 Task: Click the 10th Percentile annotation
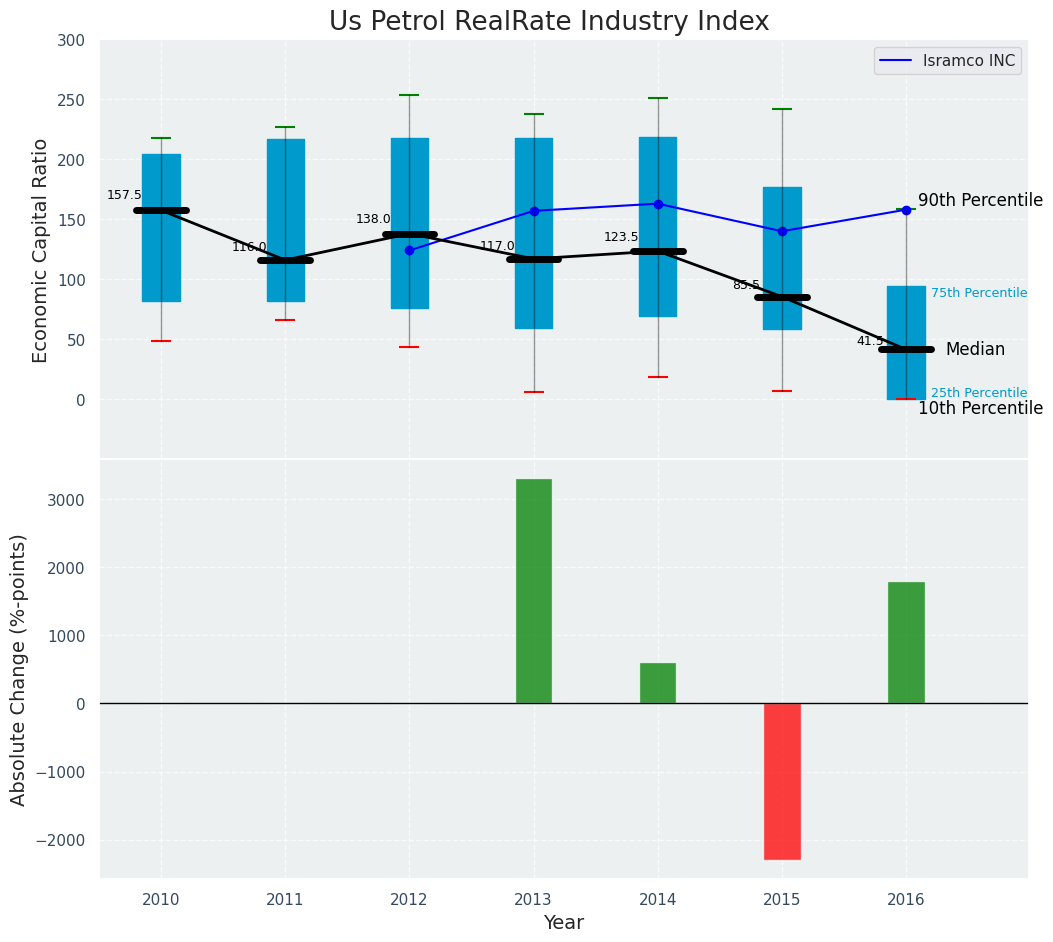coord(979,408)
